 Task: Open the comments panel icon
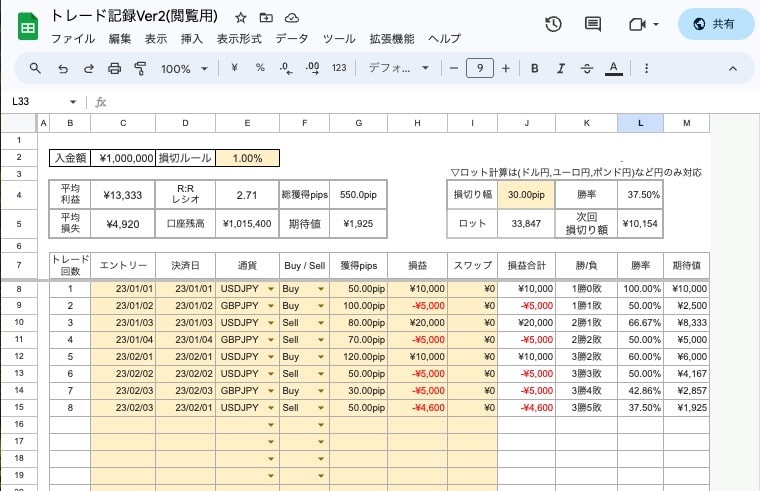tap(593, 24)
